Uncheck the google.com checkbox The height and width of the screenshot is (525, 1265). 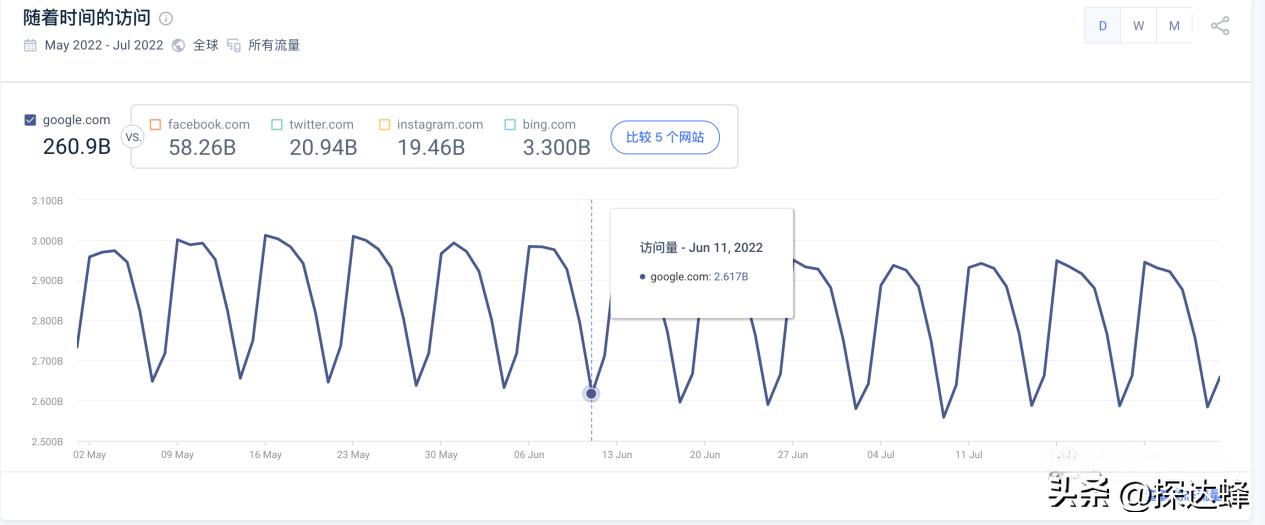coord(30,120)
